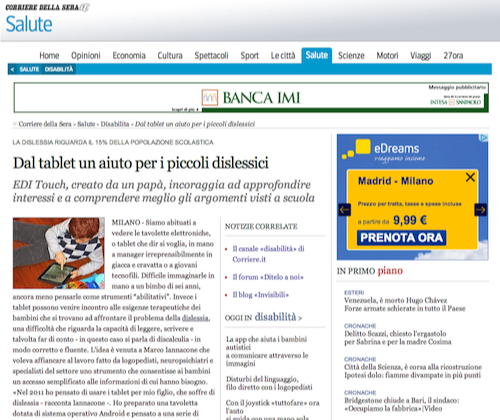Click the Madrid - Milano offer title

[x=396, y=181]
